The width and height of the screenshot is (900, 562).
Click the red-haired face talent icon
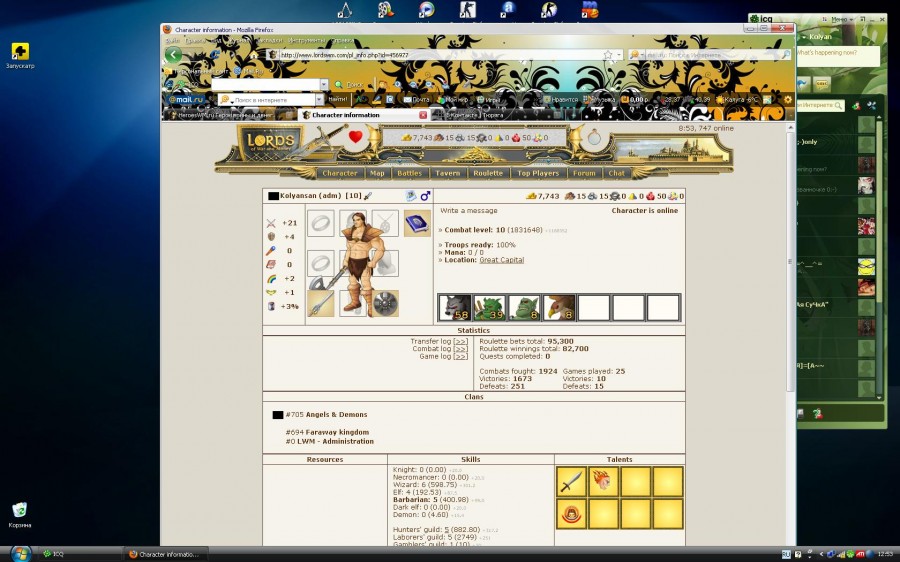(x=572, y=513)
